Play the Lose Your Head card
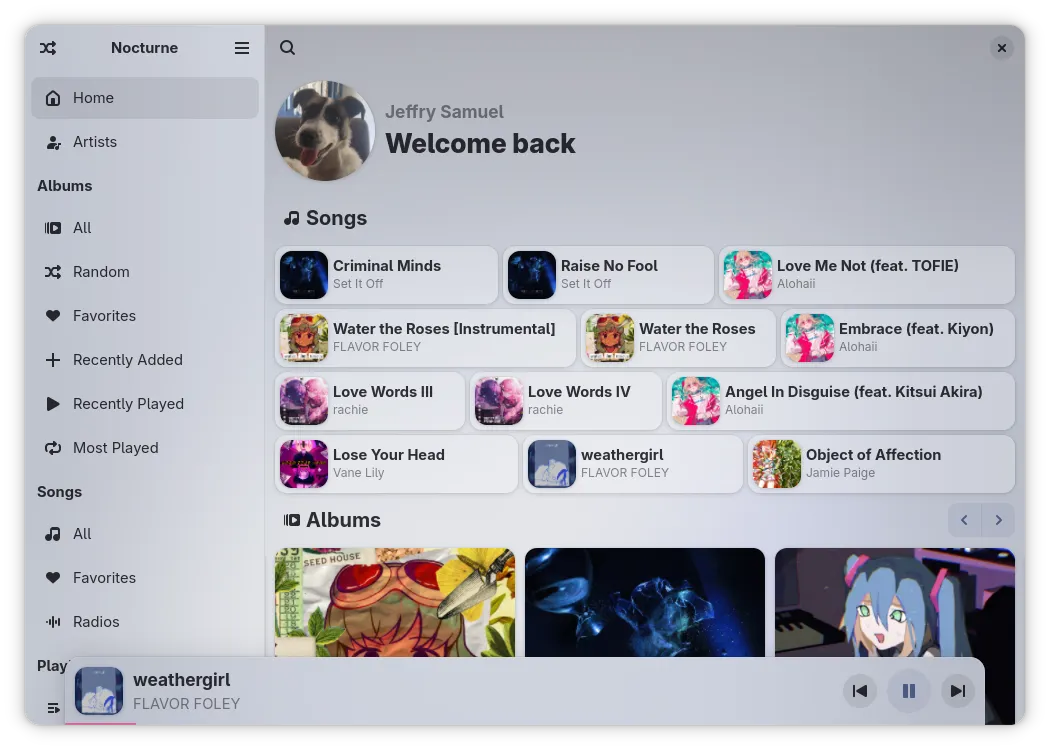The width and height of the screenshot is (1050, 750). point(396,463)
